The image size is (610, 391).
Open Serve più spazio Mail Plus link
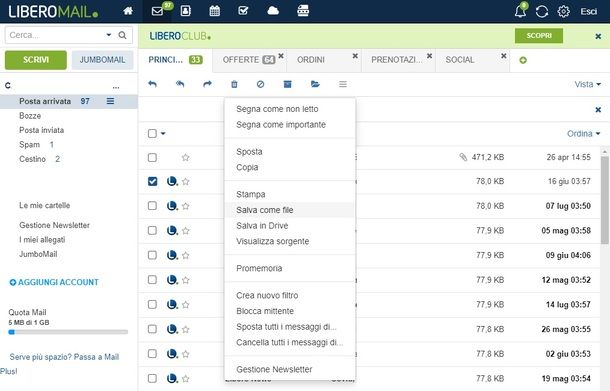click(60, 364)
